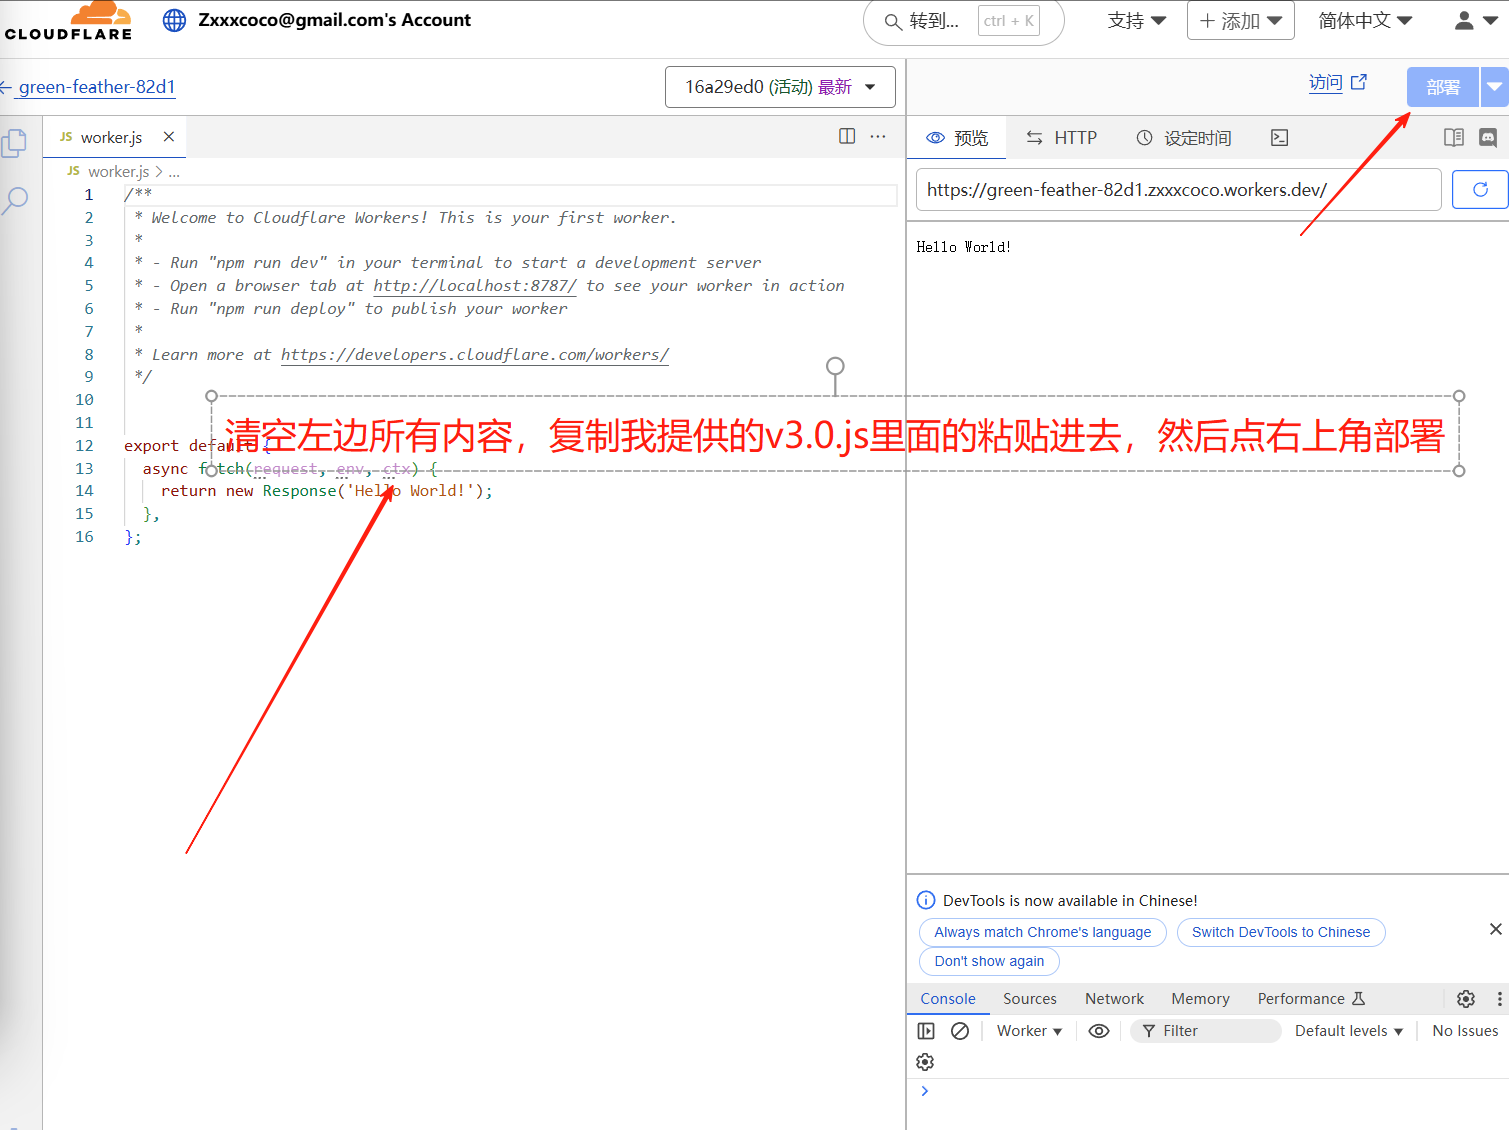Screen dimensions: 1509x1130
Task: Open the 支持 support dropdown
Action: (x=1137, y=20)
